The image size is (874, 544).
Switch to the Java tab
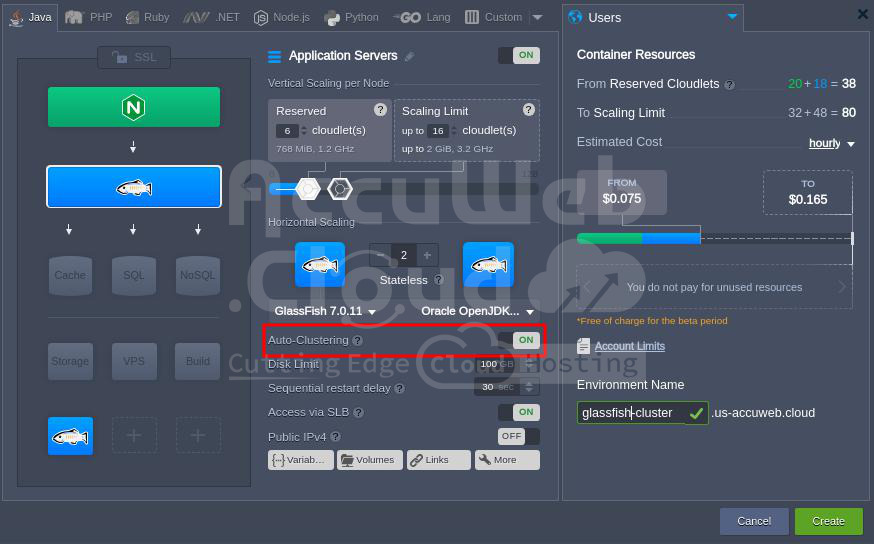pos(31,17)
